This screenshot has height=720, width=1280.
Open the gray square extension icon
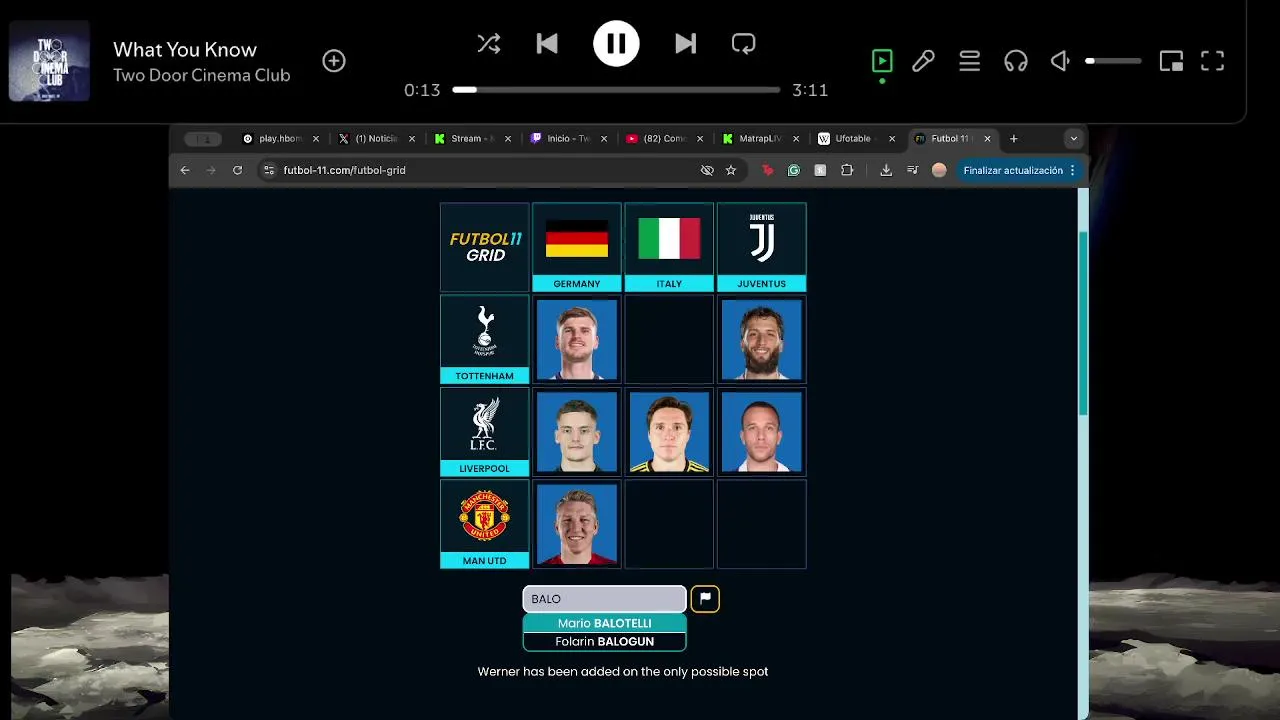coord(820,170)
